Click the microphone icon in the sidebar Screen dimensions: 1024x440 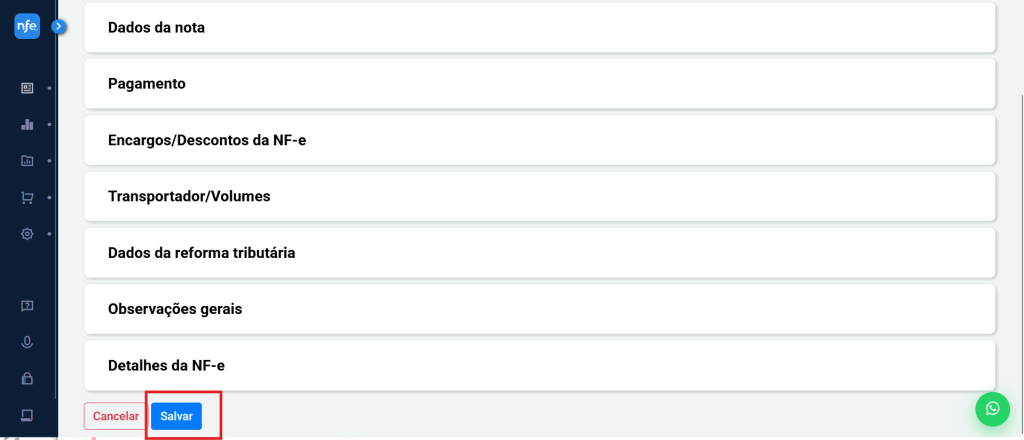(27, 342)
